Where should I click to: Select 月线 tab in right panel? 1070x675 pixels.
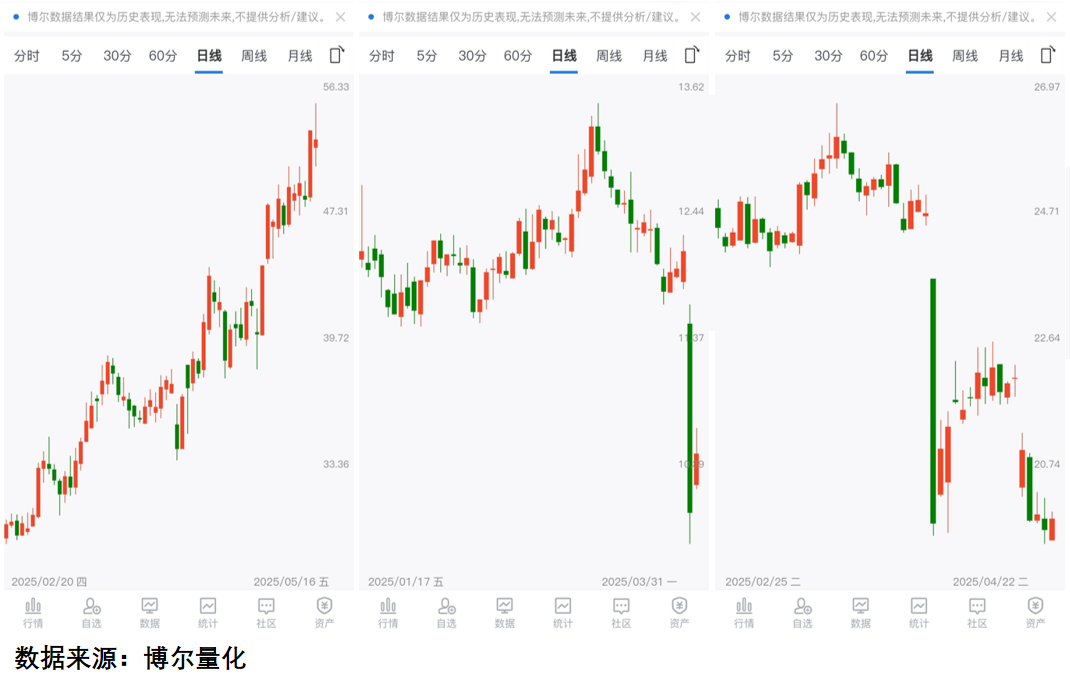click(1011, 56)
